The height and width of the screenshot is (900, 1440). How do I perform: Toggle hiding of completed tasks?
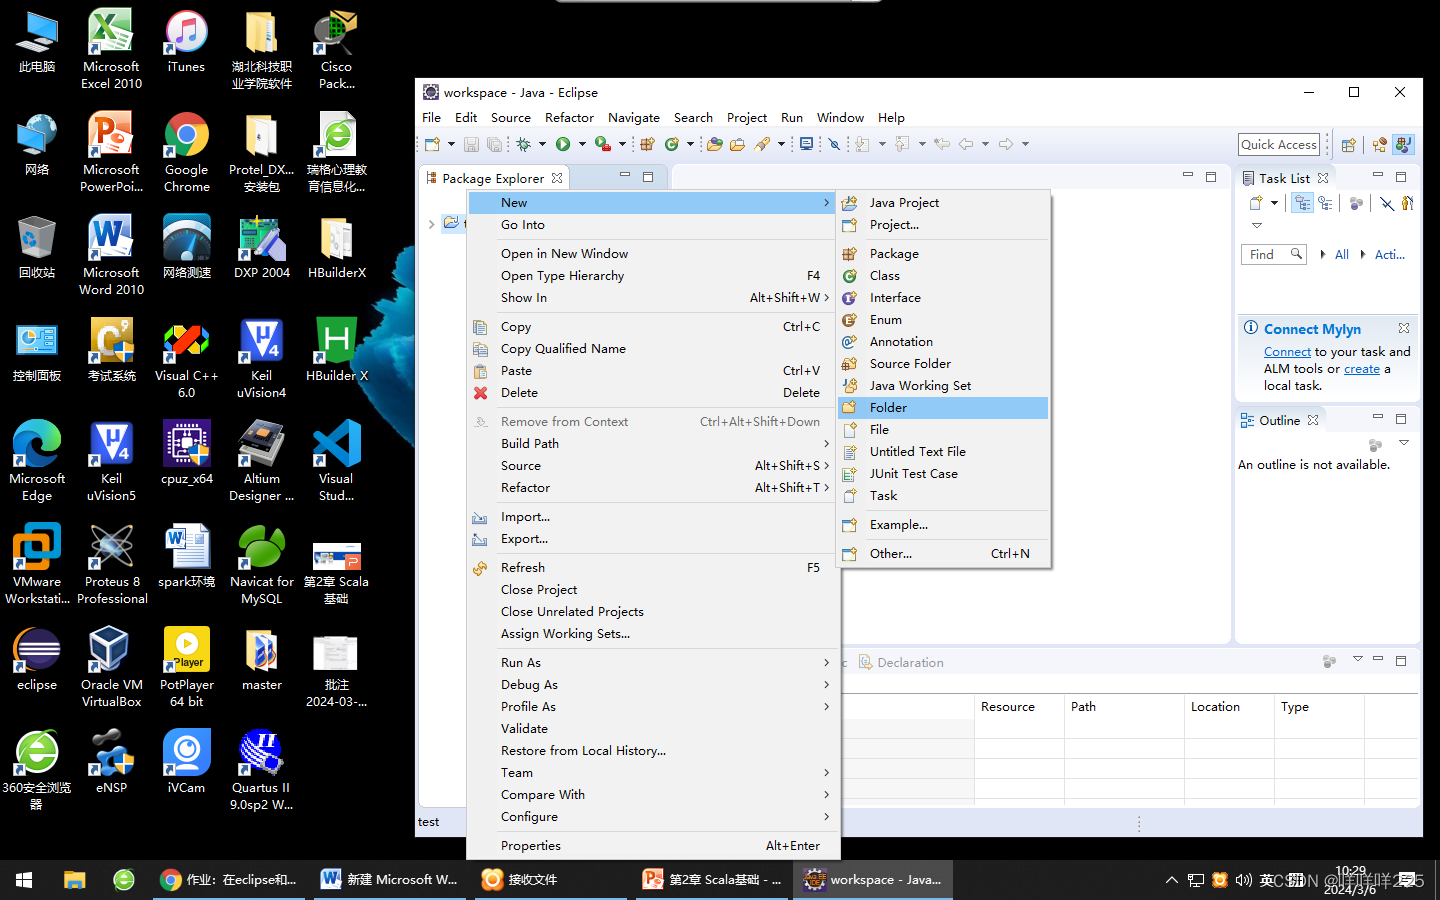[x=1387, y=204]
